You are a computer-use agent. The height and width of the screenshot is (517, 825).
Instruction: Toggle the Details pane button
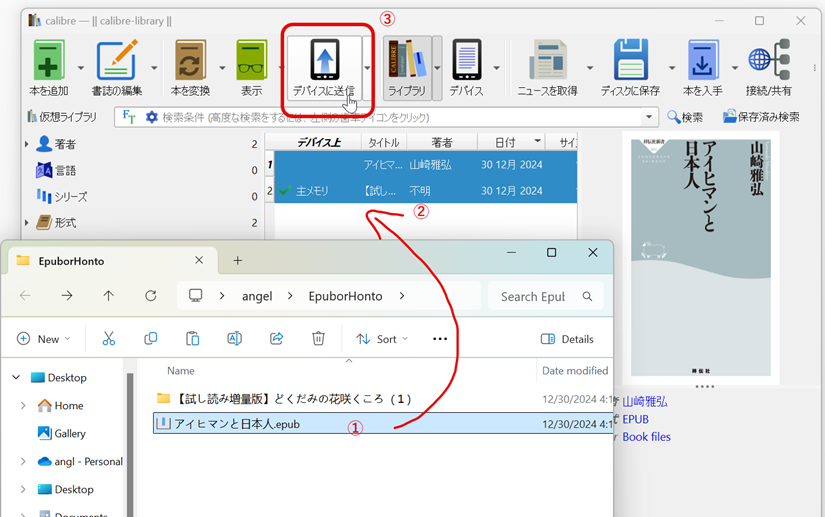tap(567, 339)
